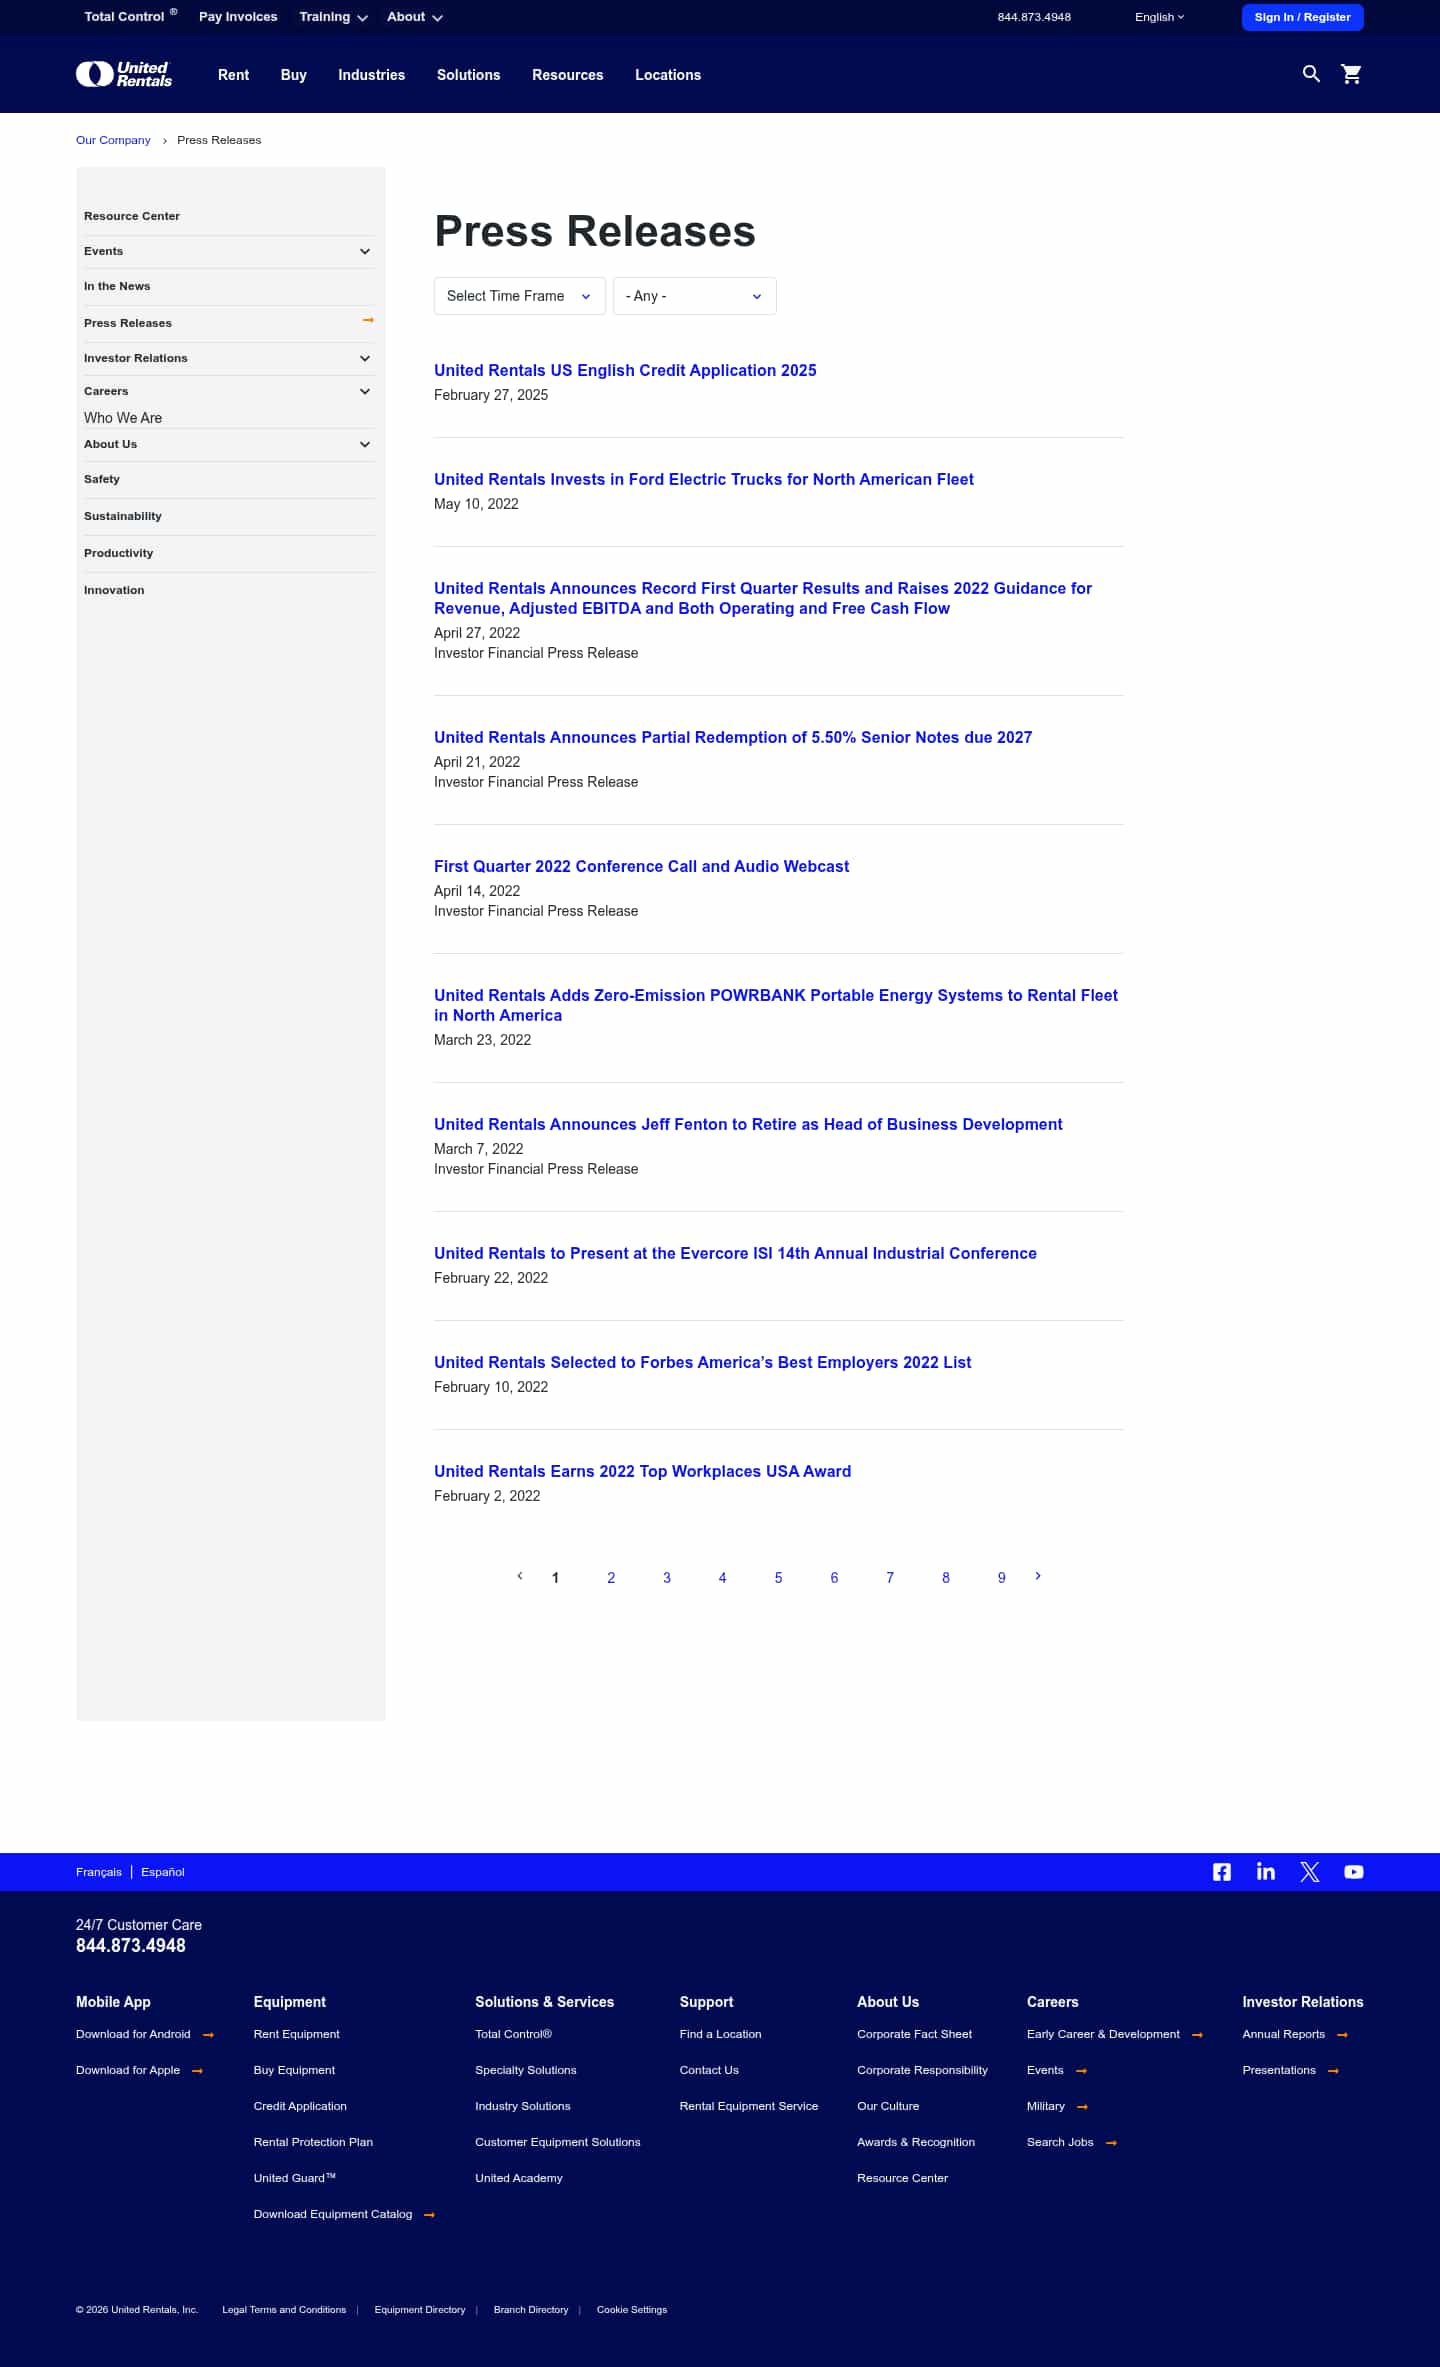Open US English Credit Application 2025 release
1440x2367 pixels.
(x=625, y=370)
